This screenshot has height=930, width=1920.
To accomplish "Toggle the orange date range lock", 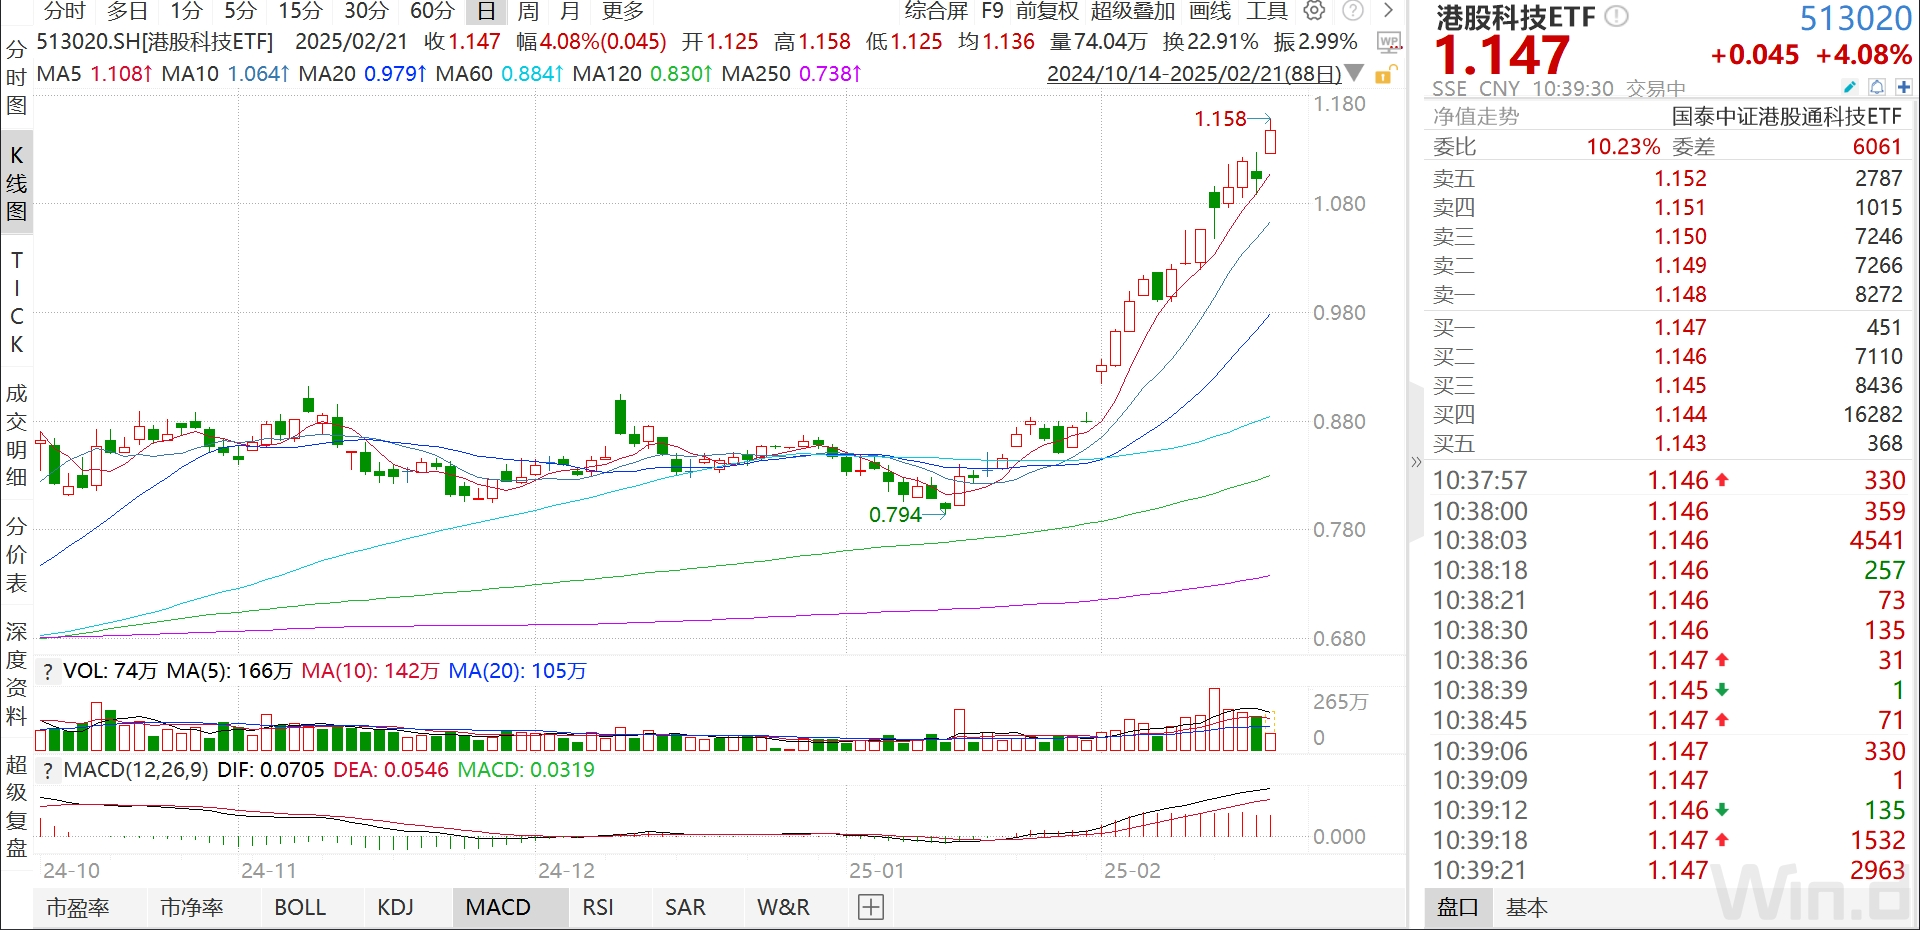I will pos(1385,74).
